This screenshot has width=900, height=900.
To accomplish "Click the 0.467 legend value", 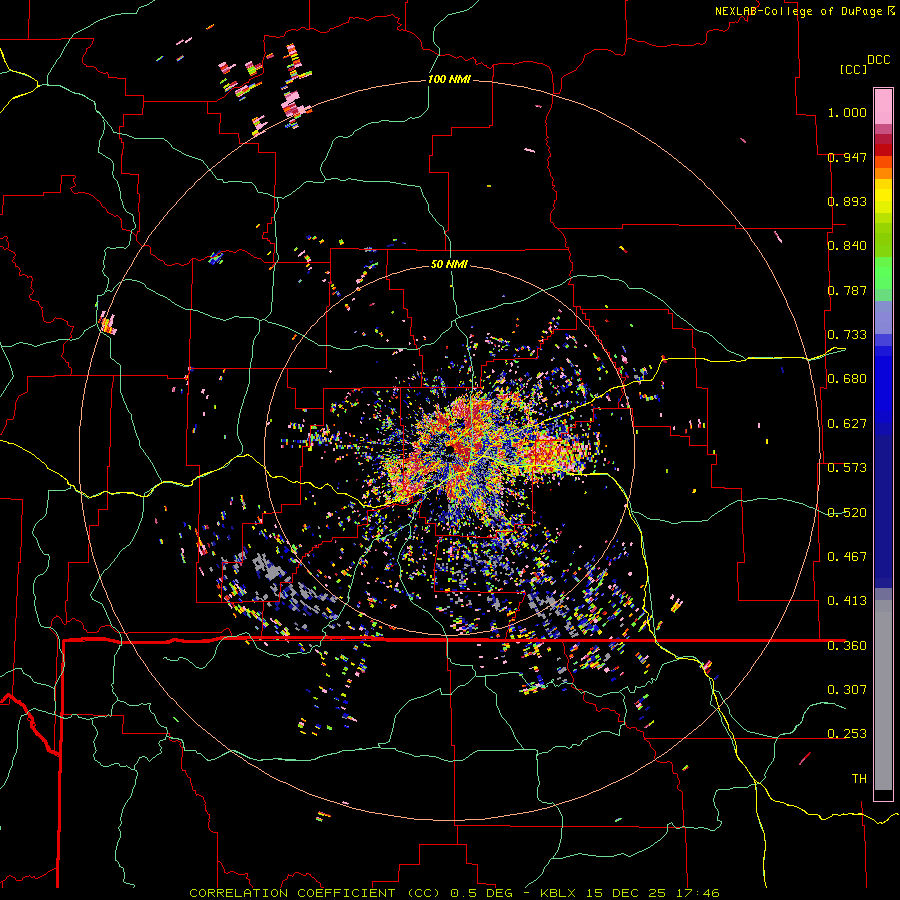I will 847,557.
